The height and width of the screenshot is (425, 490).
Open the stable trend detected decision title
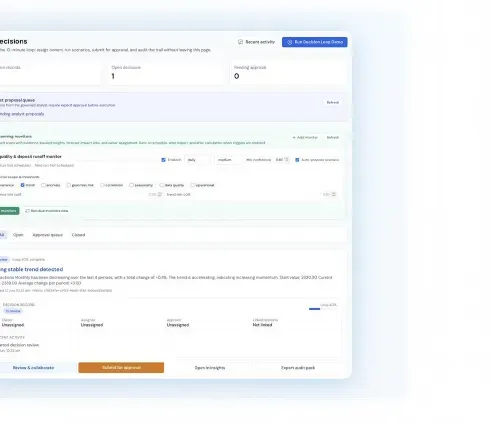[31, 269]
